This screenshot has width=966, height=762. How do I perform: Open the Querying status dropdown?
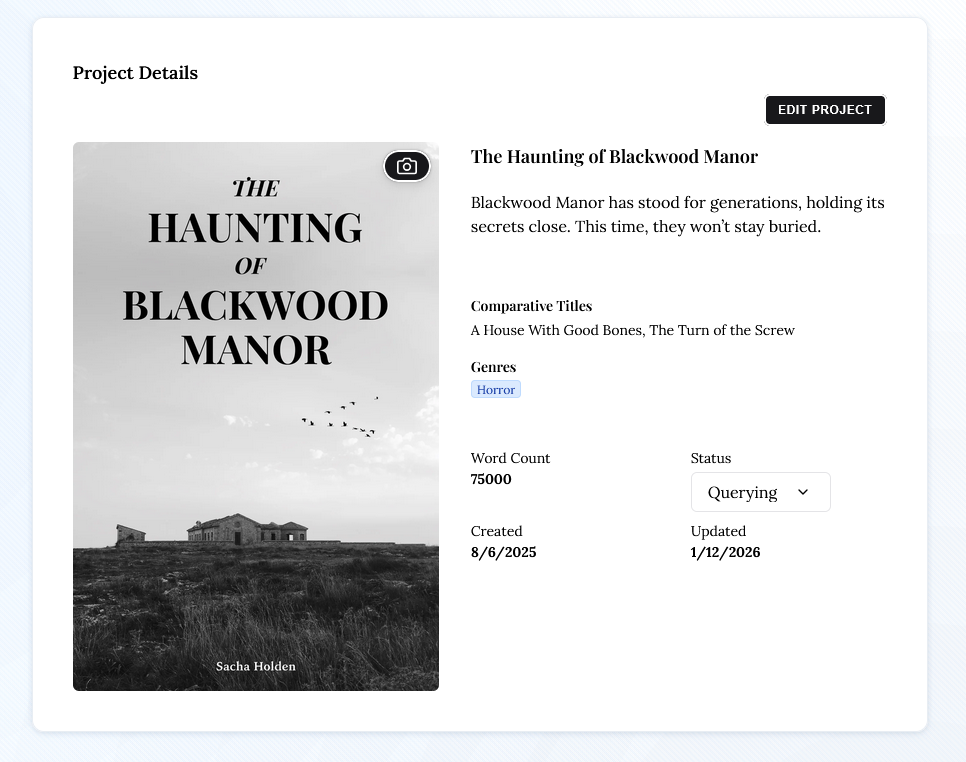click(x=759, y=492)
